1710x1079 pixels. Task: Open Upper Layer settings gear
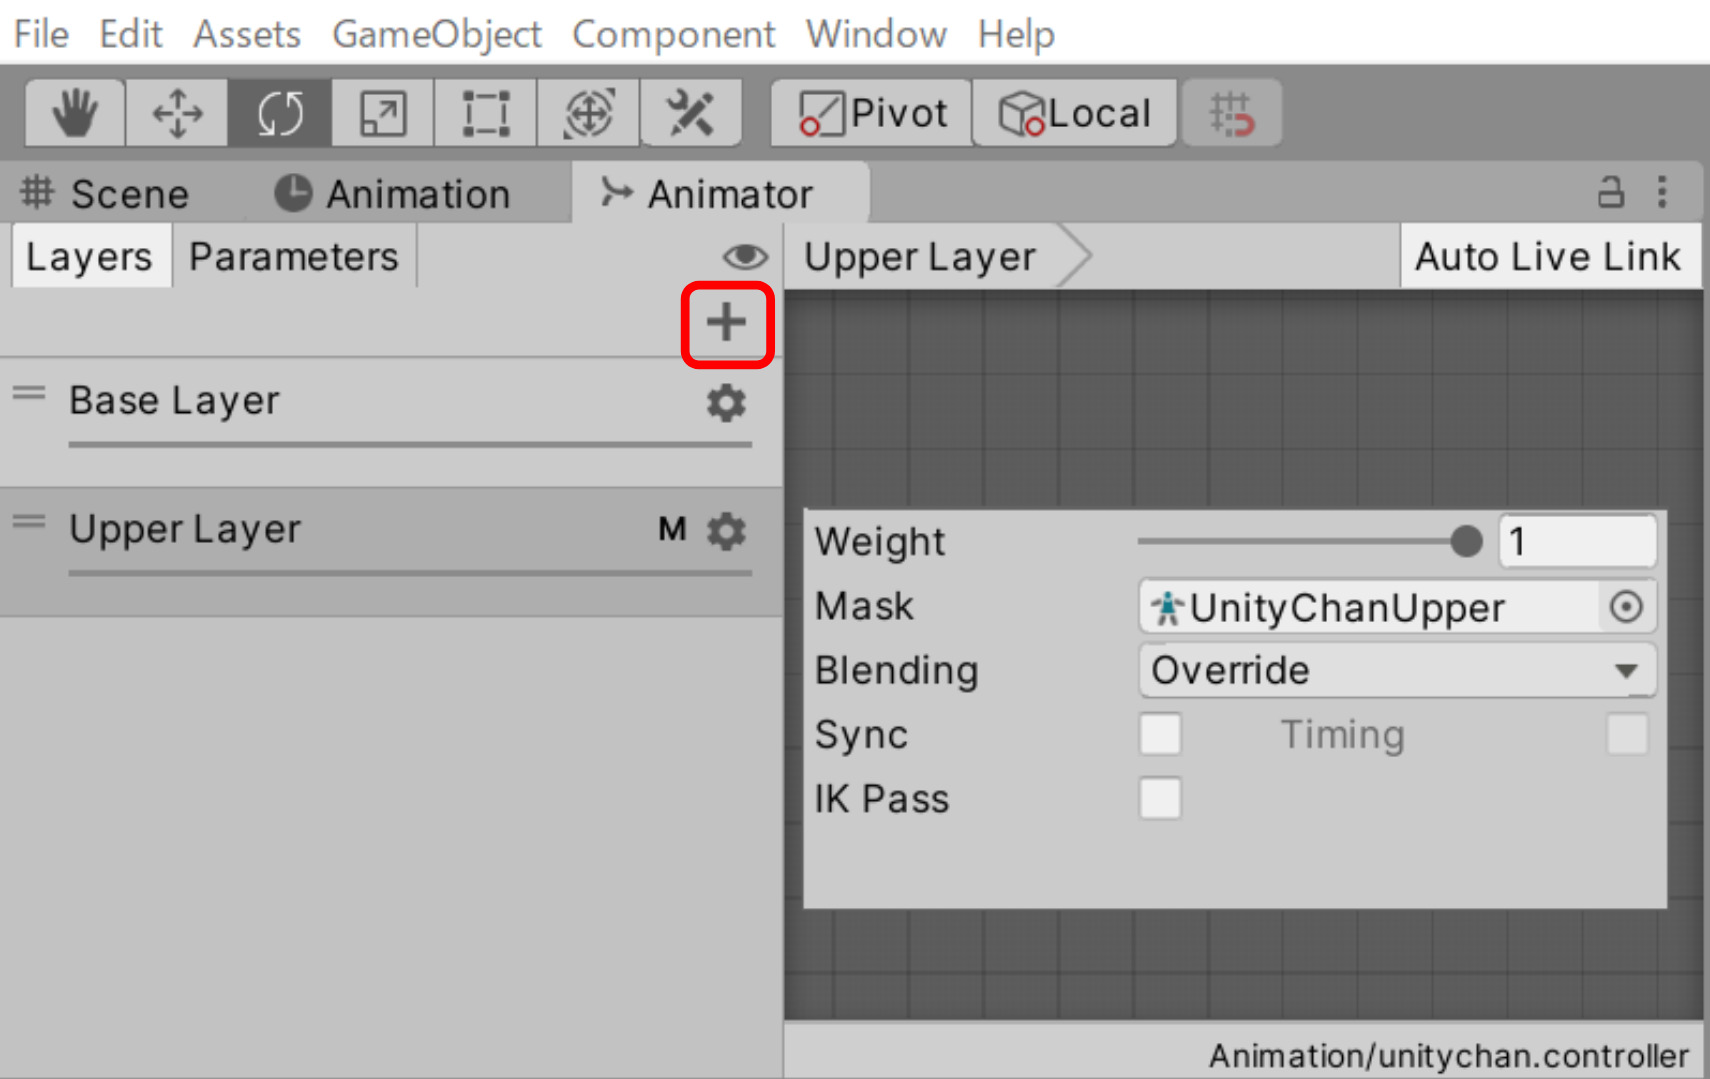point(726,530)
